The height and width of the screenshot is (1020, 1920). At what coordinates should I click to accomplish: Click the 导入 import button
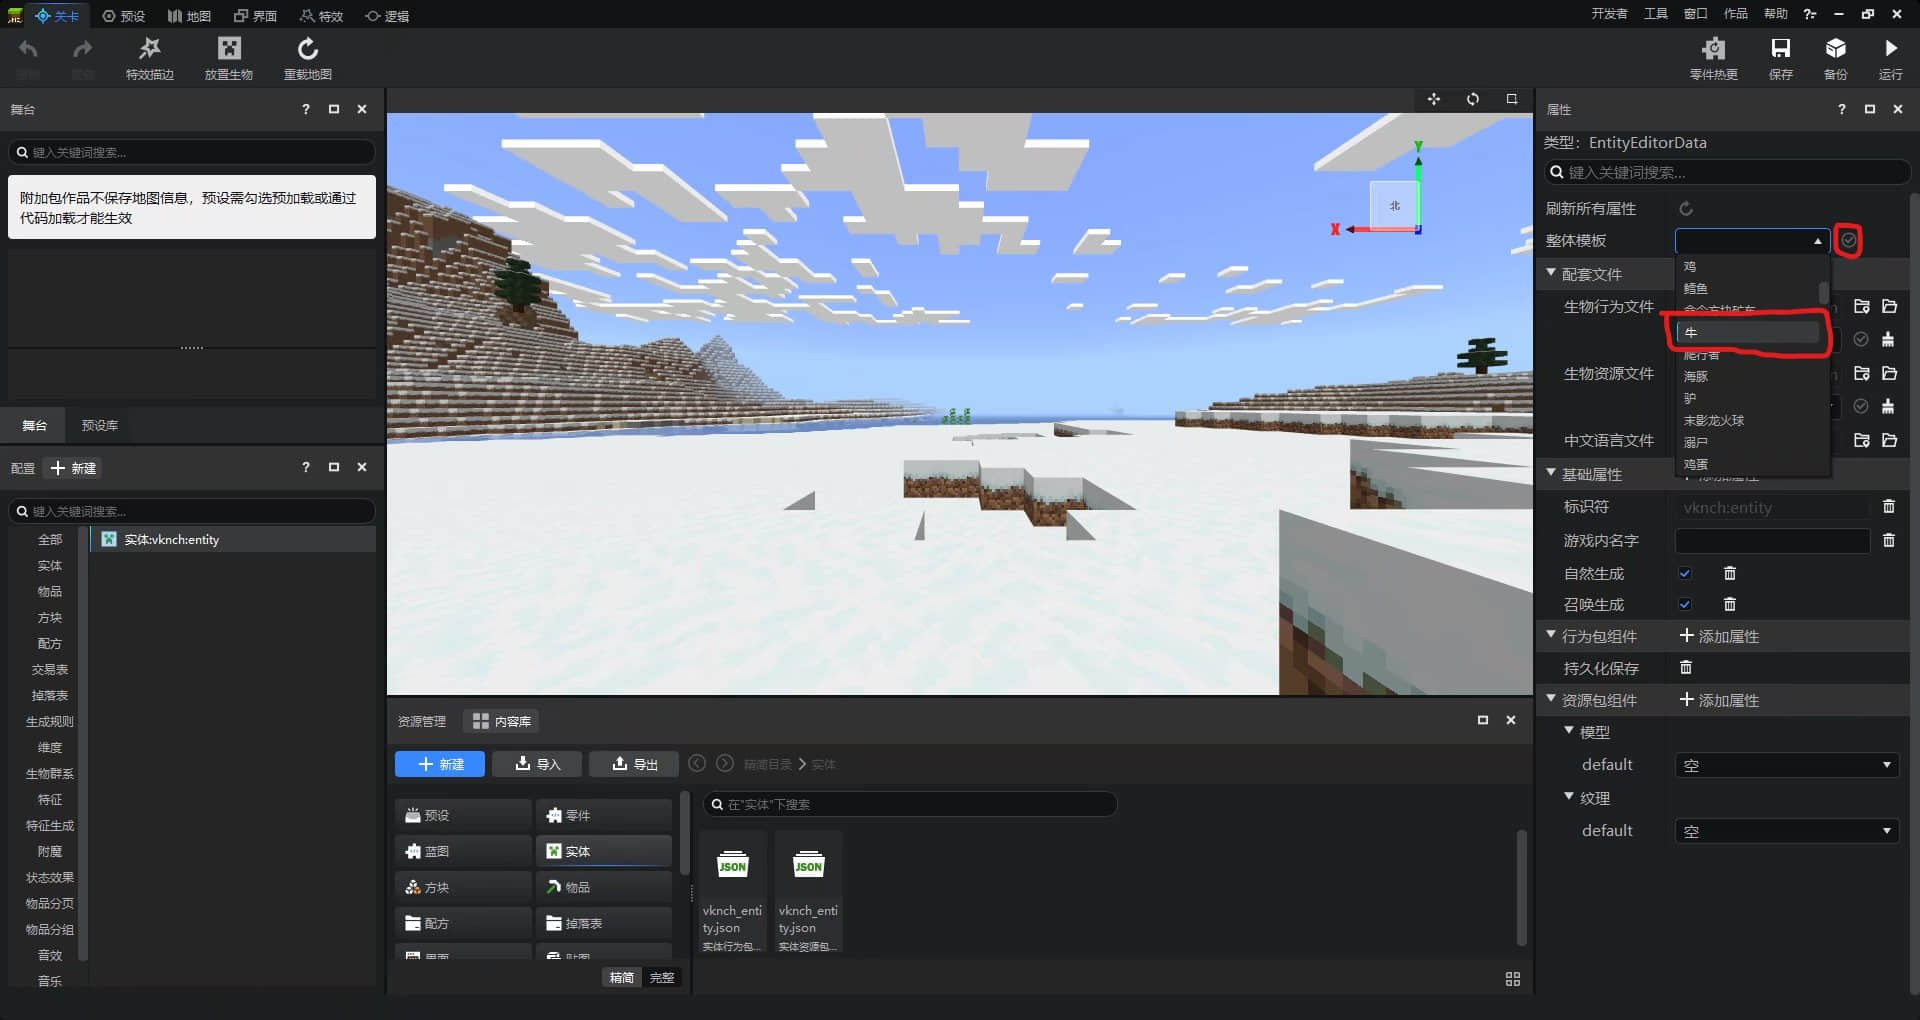coord(537,764)
